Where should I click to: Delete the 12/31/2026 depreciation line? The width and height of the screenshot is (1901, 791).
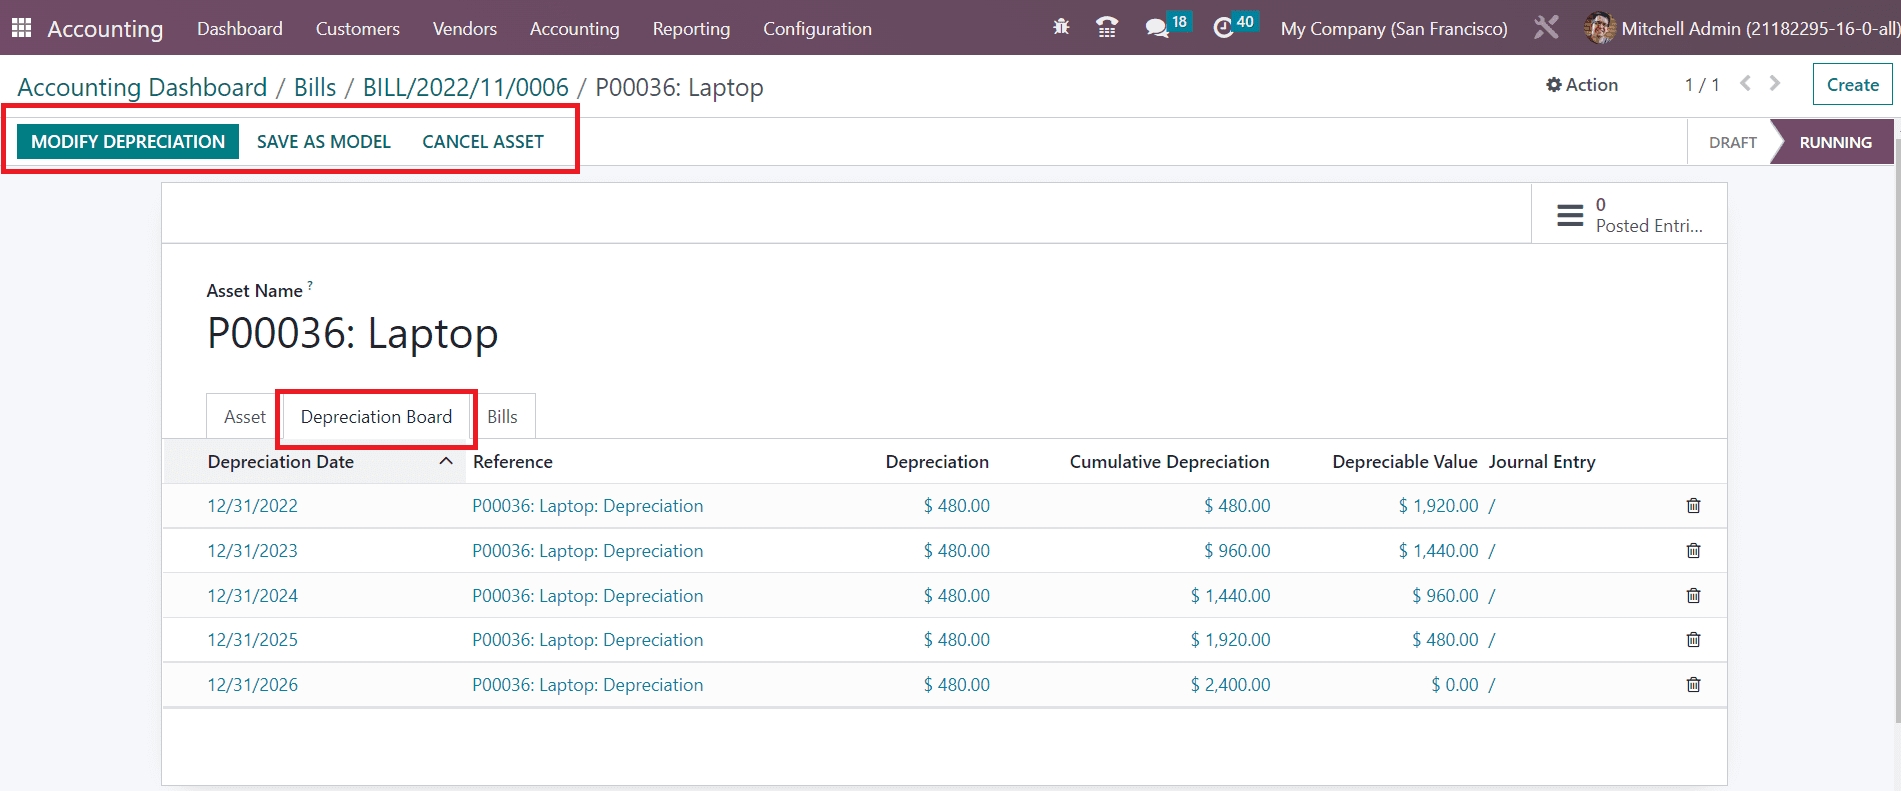pos(1693,685)
